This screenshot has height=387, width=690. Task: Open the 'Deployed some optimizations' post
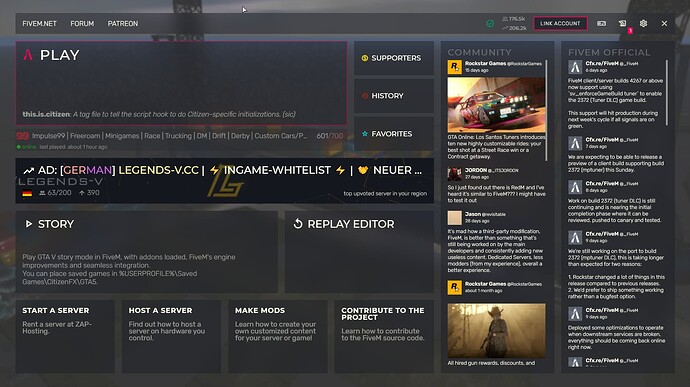tap(616, 337)
